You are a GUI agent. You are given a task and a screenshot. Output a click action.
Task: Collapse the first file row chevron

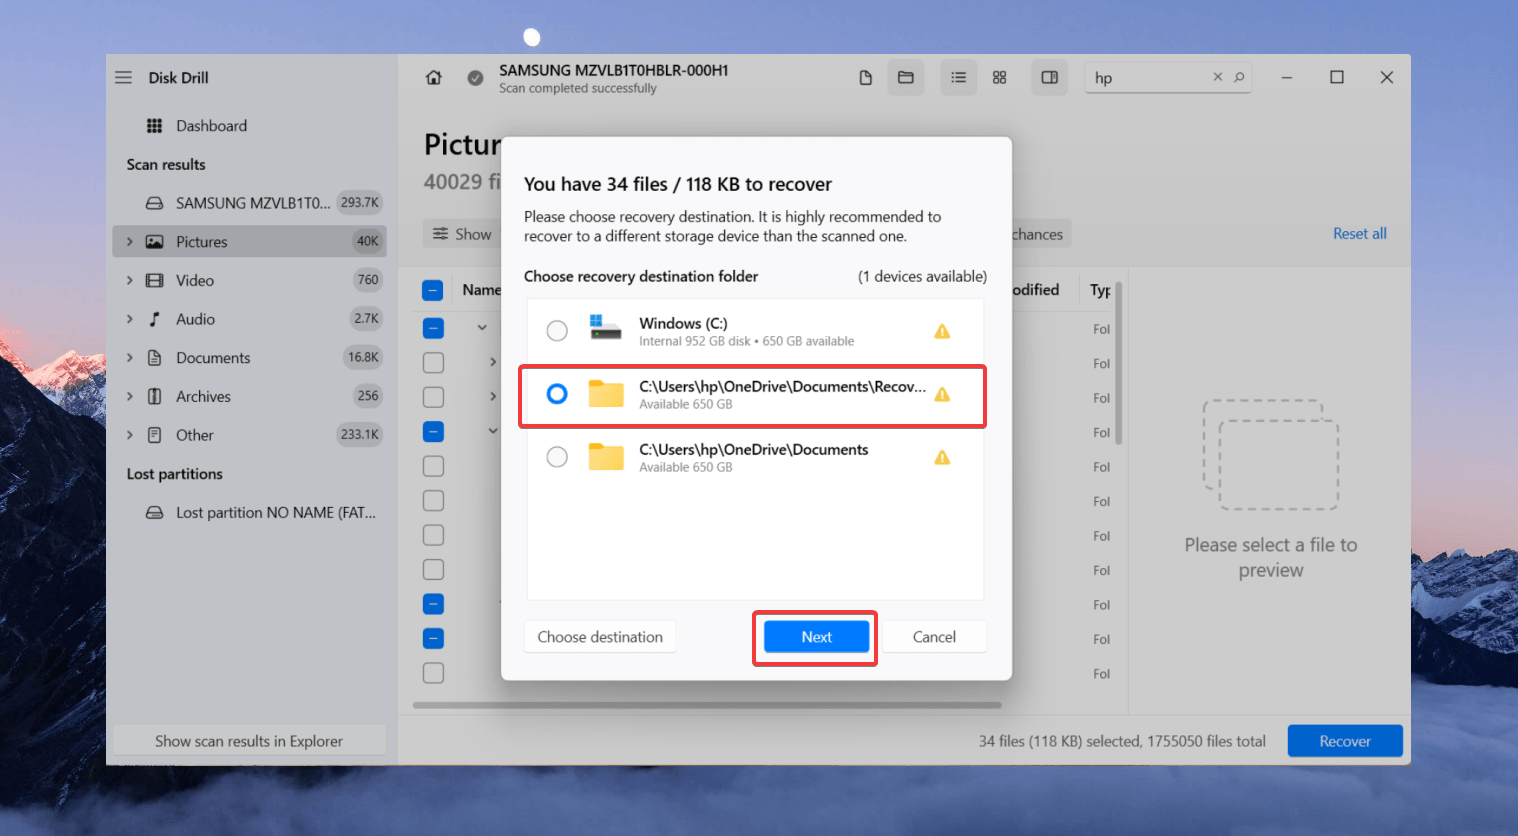click(482, 328)
